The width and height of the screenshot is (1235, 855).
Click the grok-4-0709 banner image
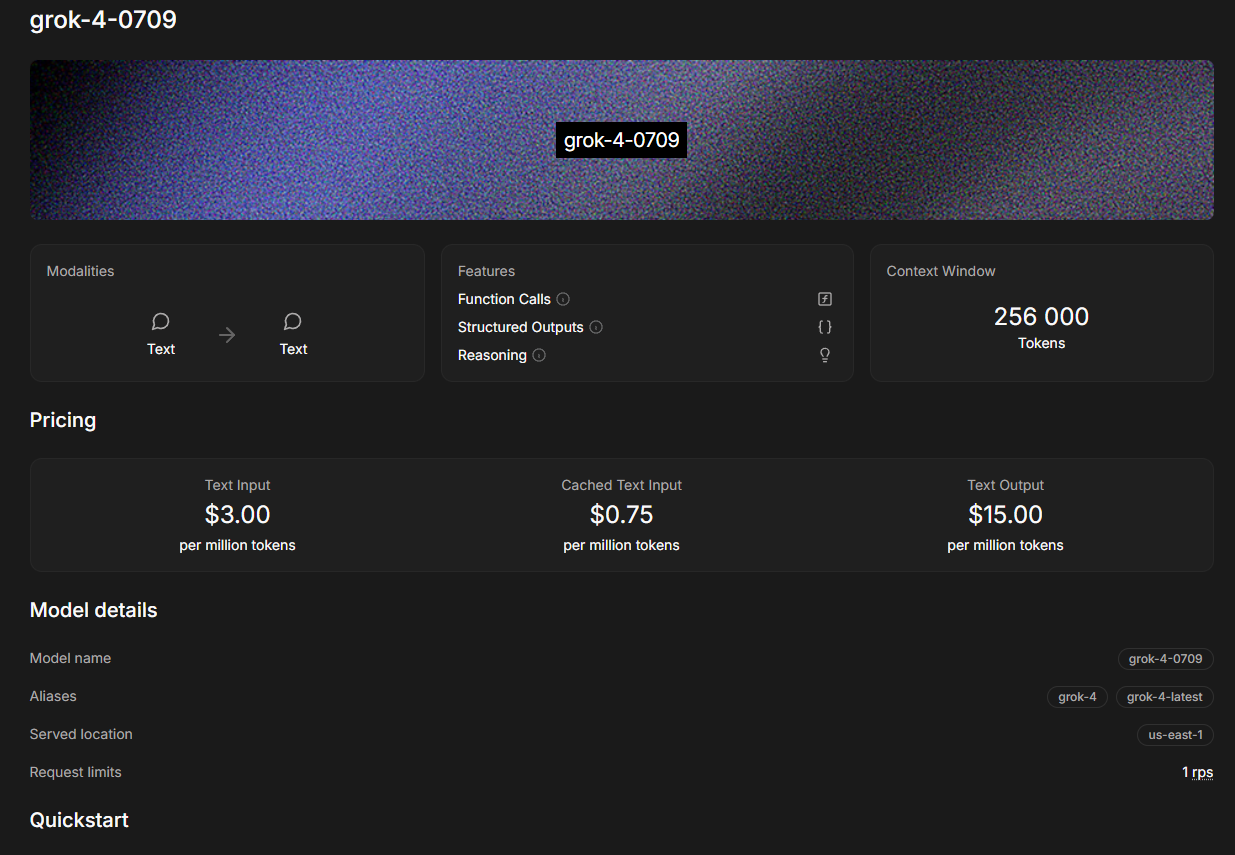coord(621,140)
